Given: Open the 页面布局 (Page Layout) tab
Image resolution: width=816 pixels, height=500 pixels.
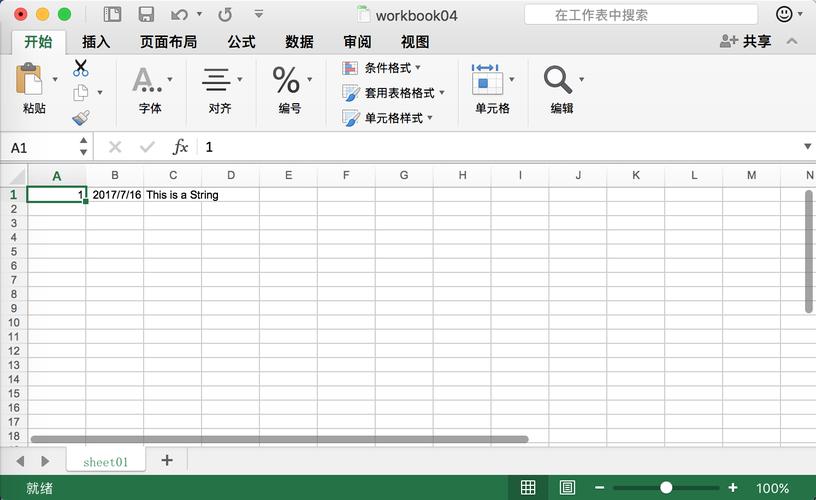Looking at the screenshot, I should 169,42.
